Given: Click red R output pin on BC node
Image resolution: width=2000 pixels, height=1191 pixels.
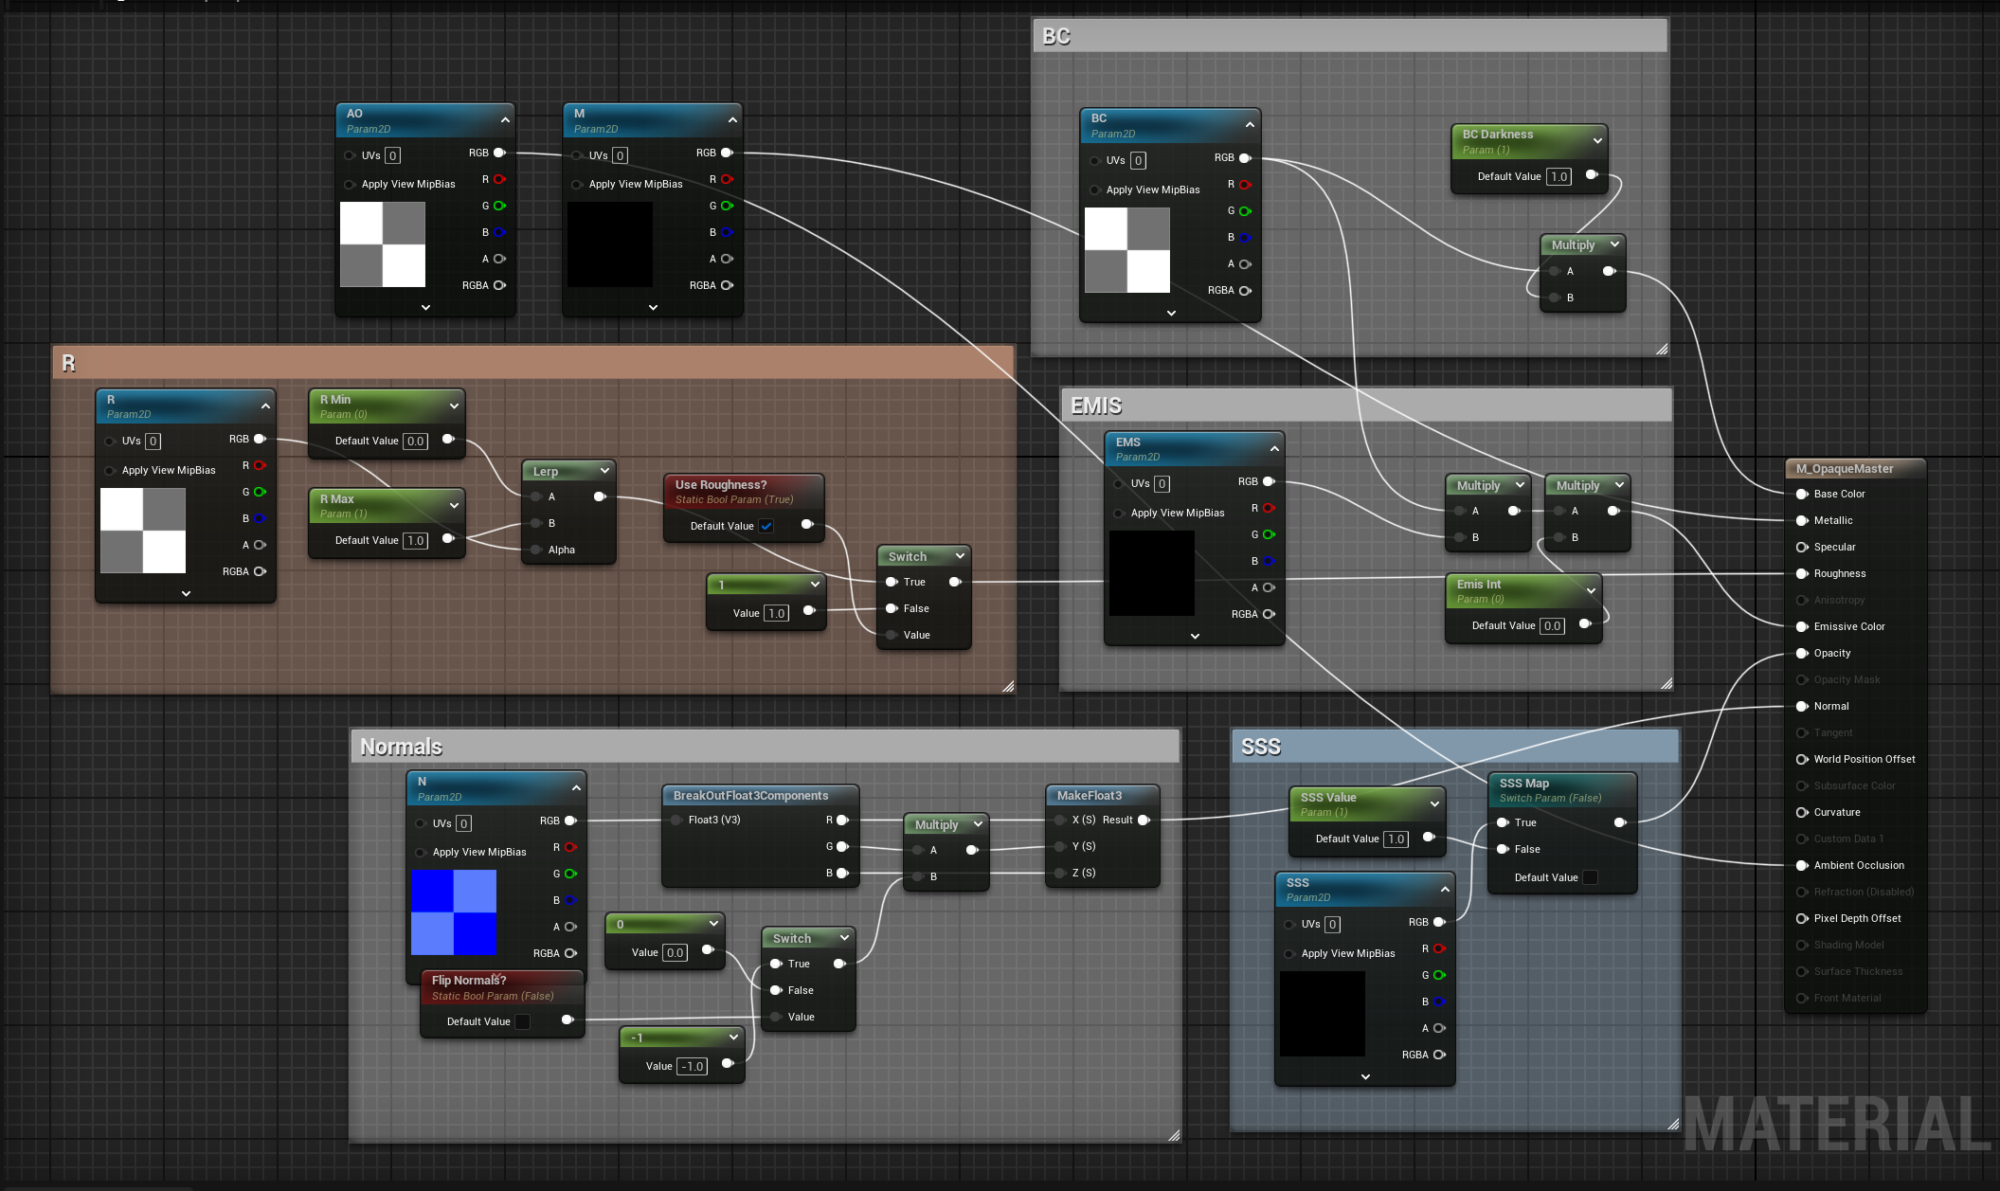Looking at the screenshot, I should [x=1245, y=185].
